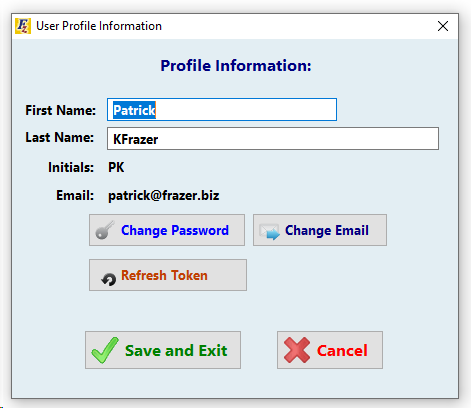
Task: Click the Profile Information heading
Action: point(236,65)
